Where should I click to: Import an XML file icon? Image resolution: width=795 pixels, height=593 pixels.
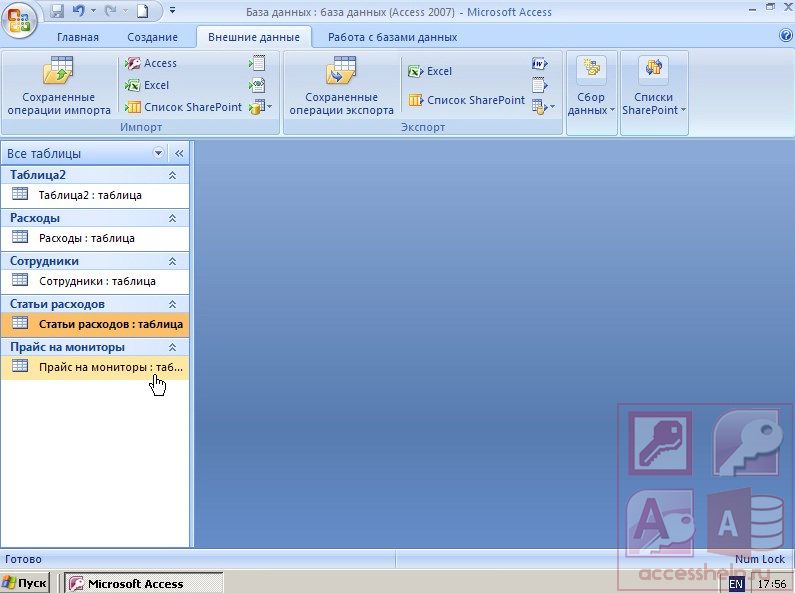257,85
